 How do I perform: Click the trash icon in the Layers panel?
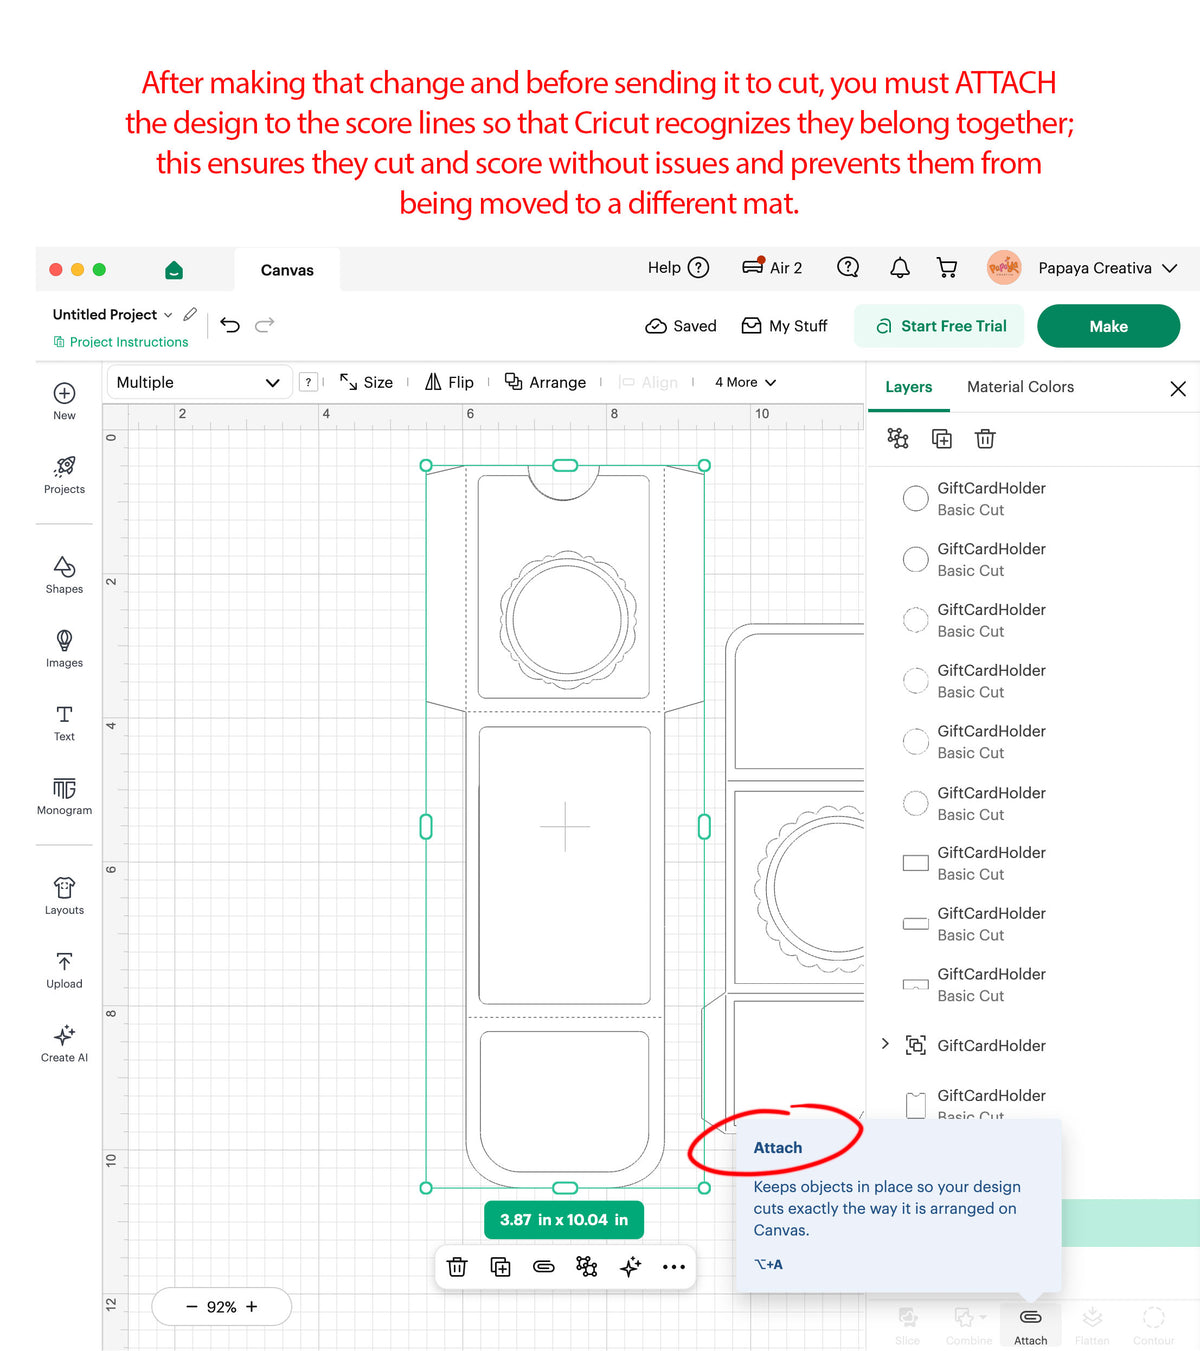click(985, 438)
